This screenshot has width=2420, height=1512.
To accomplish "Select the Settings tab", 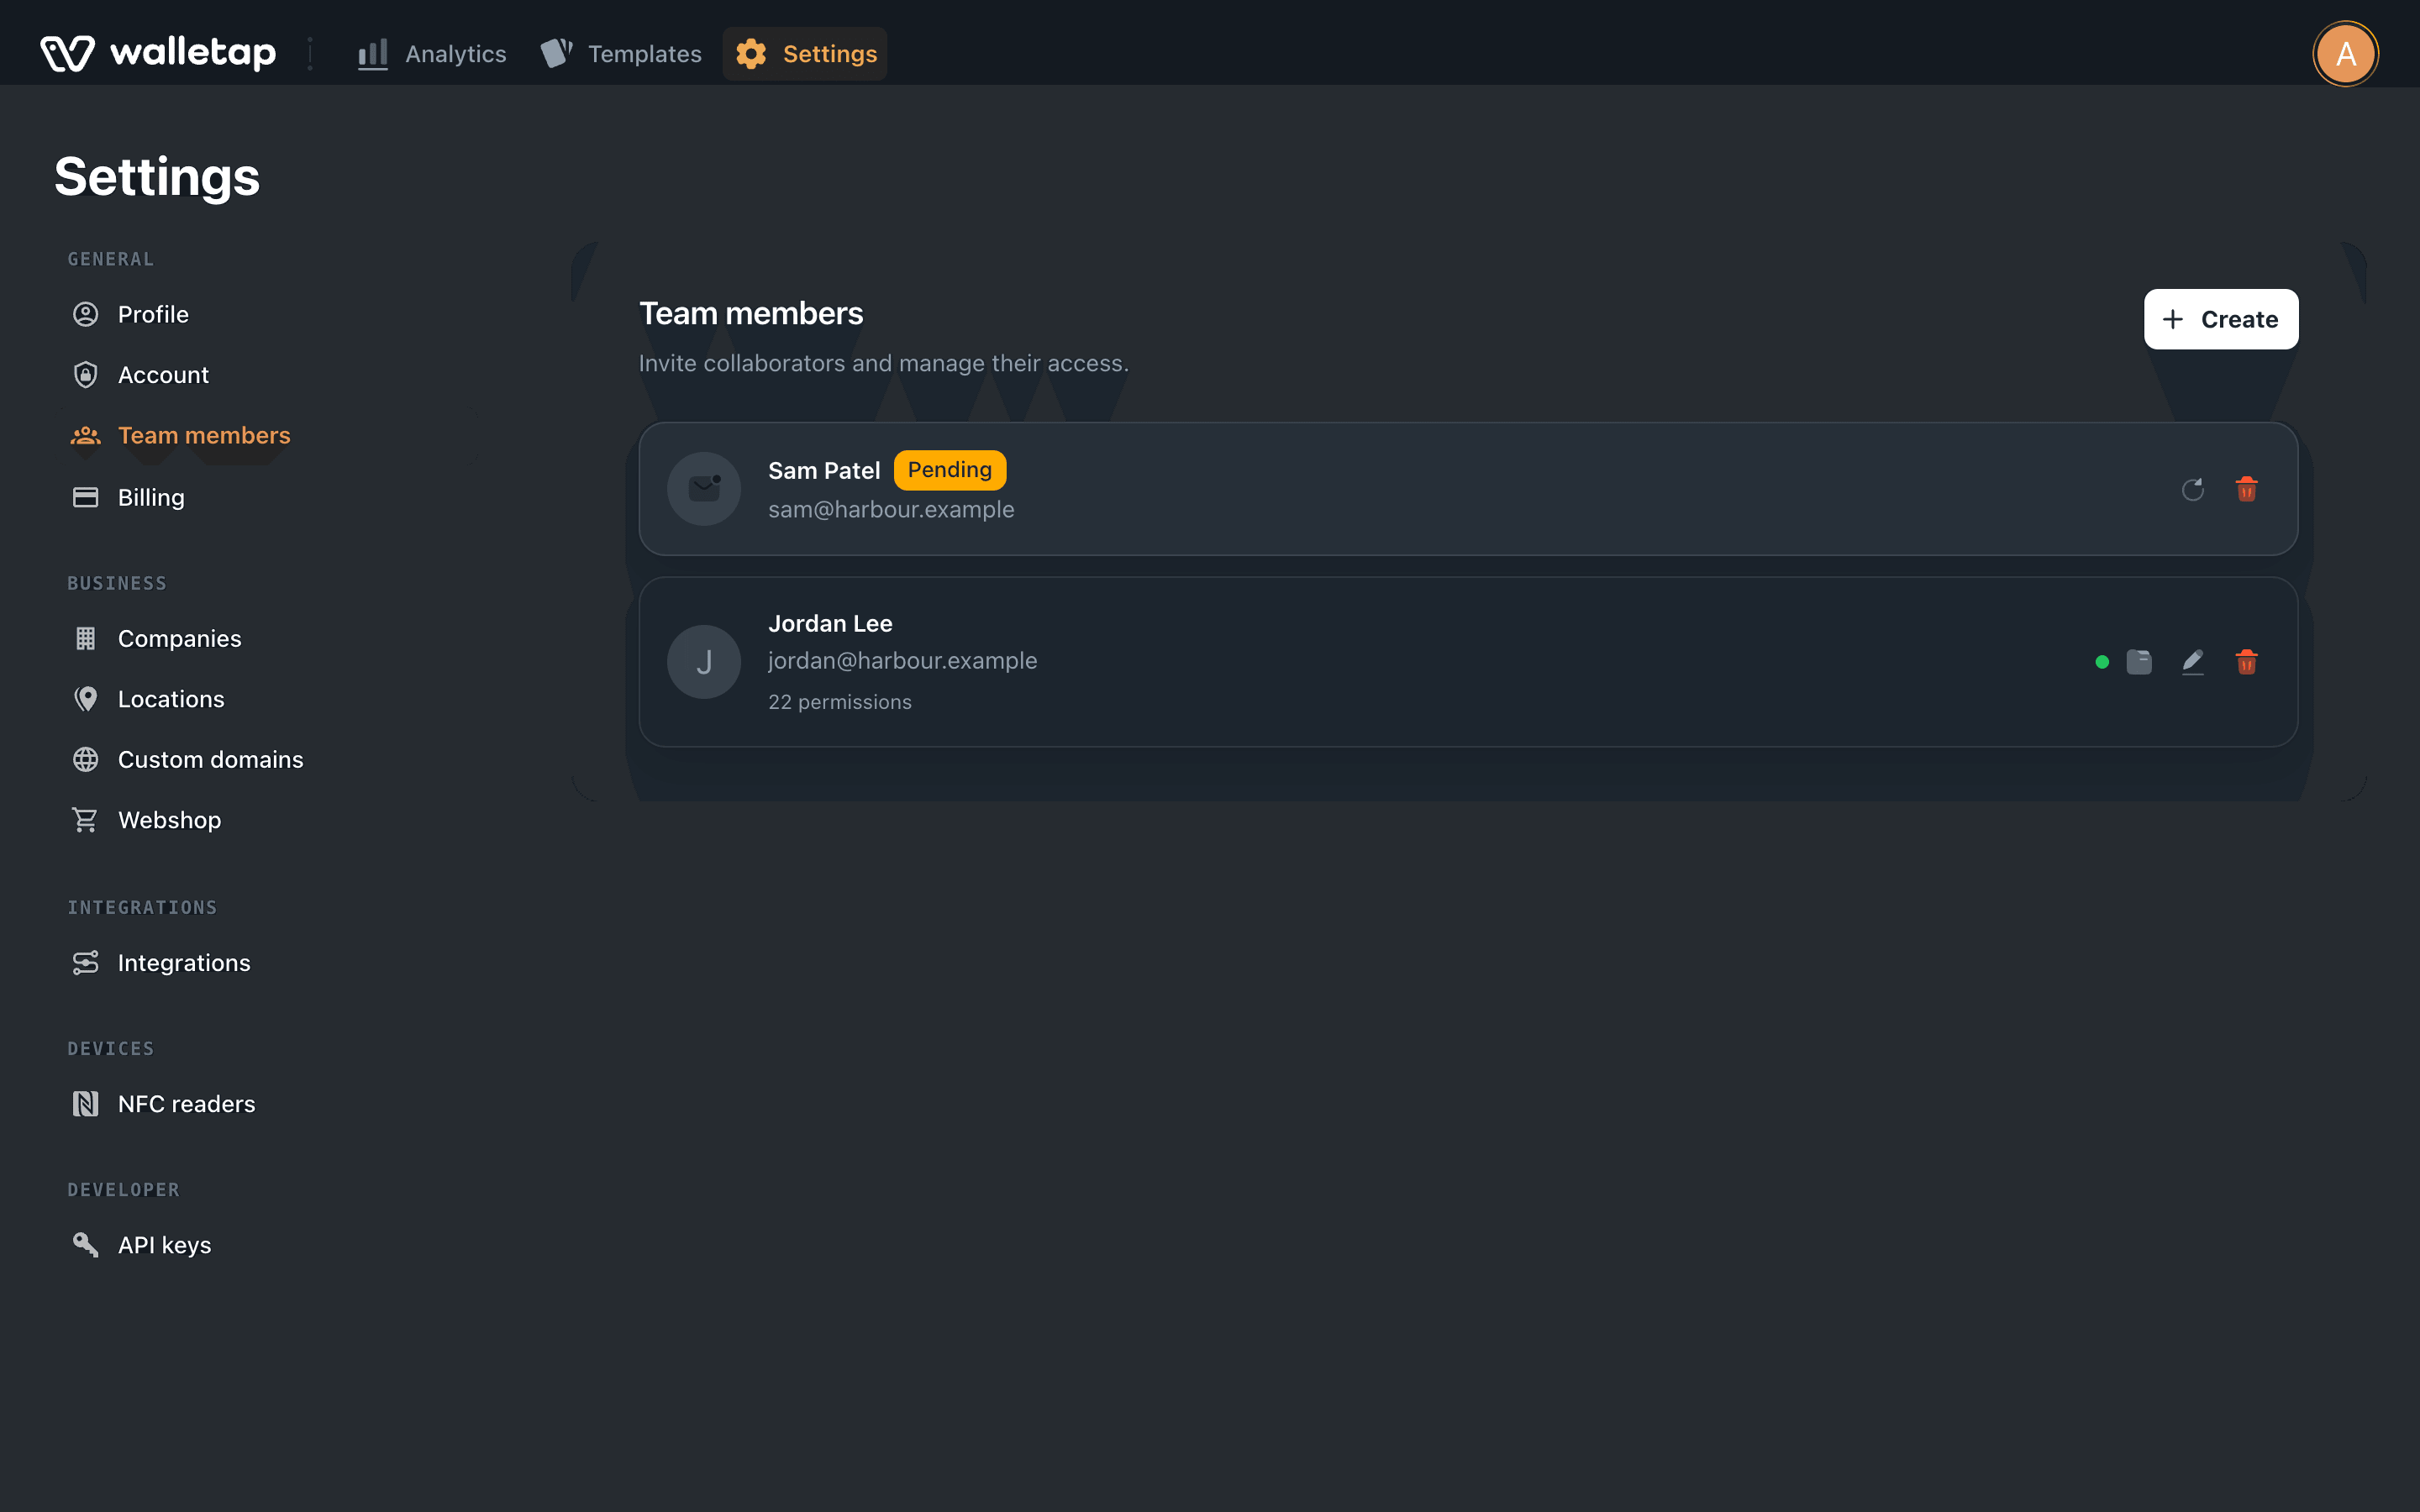I will (x=805, y=54).
